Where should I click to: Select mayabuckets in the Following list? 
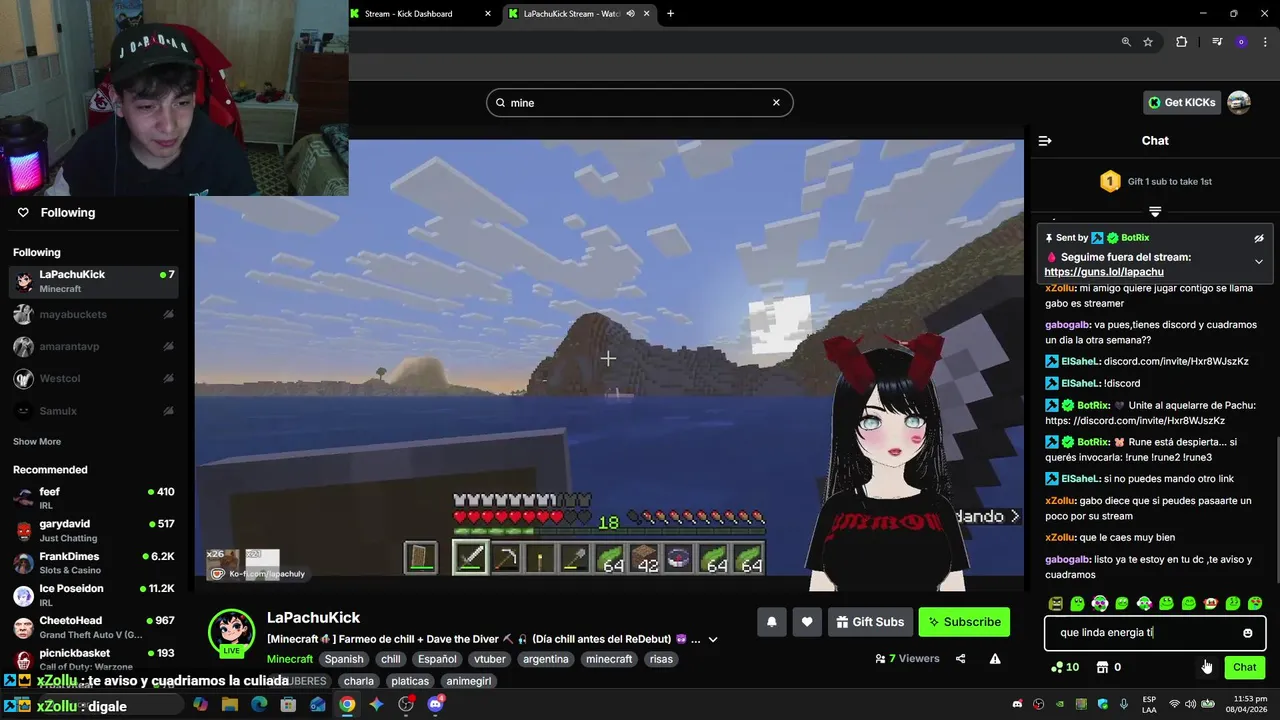[x=94, y=314]
